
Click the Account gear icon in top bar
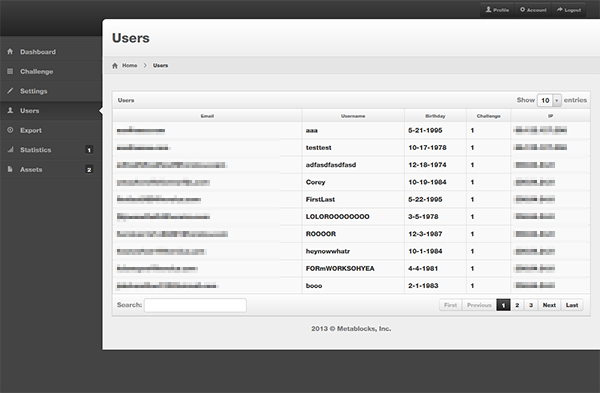tap(522, 10)
